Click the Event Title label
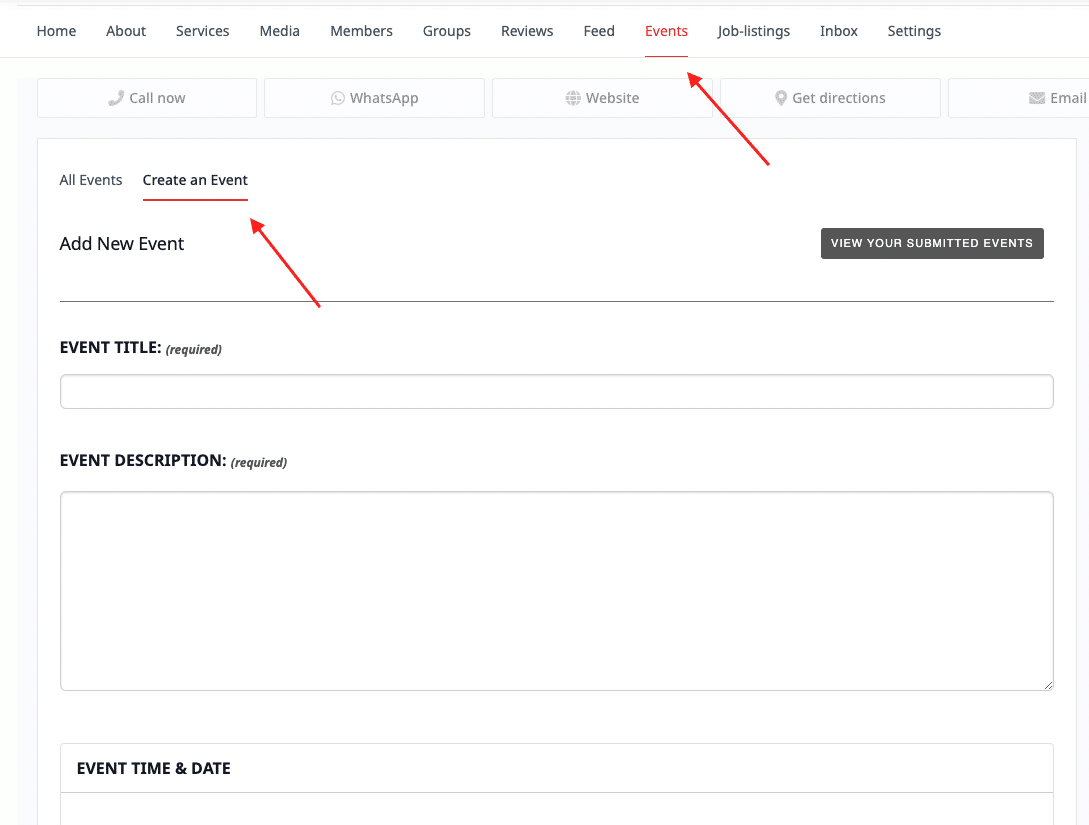Screen dimensions: 1089x825 [110, 347]
